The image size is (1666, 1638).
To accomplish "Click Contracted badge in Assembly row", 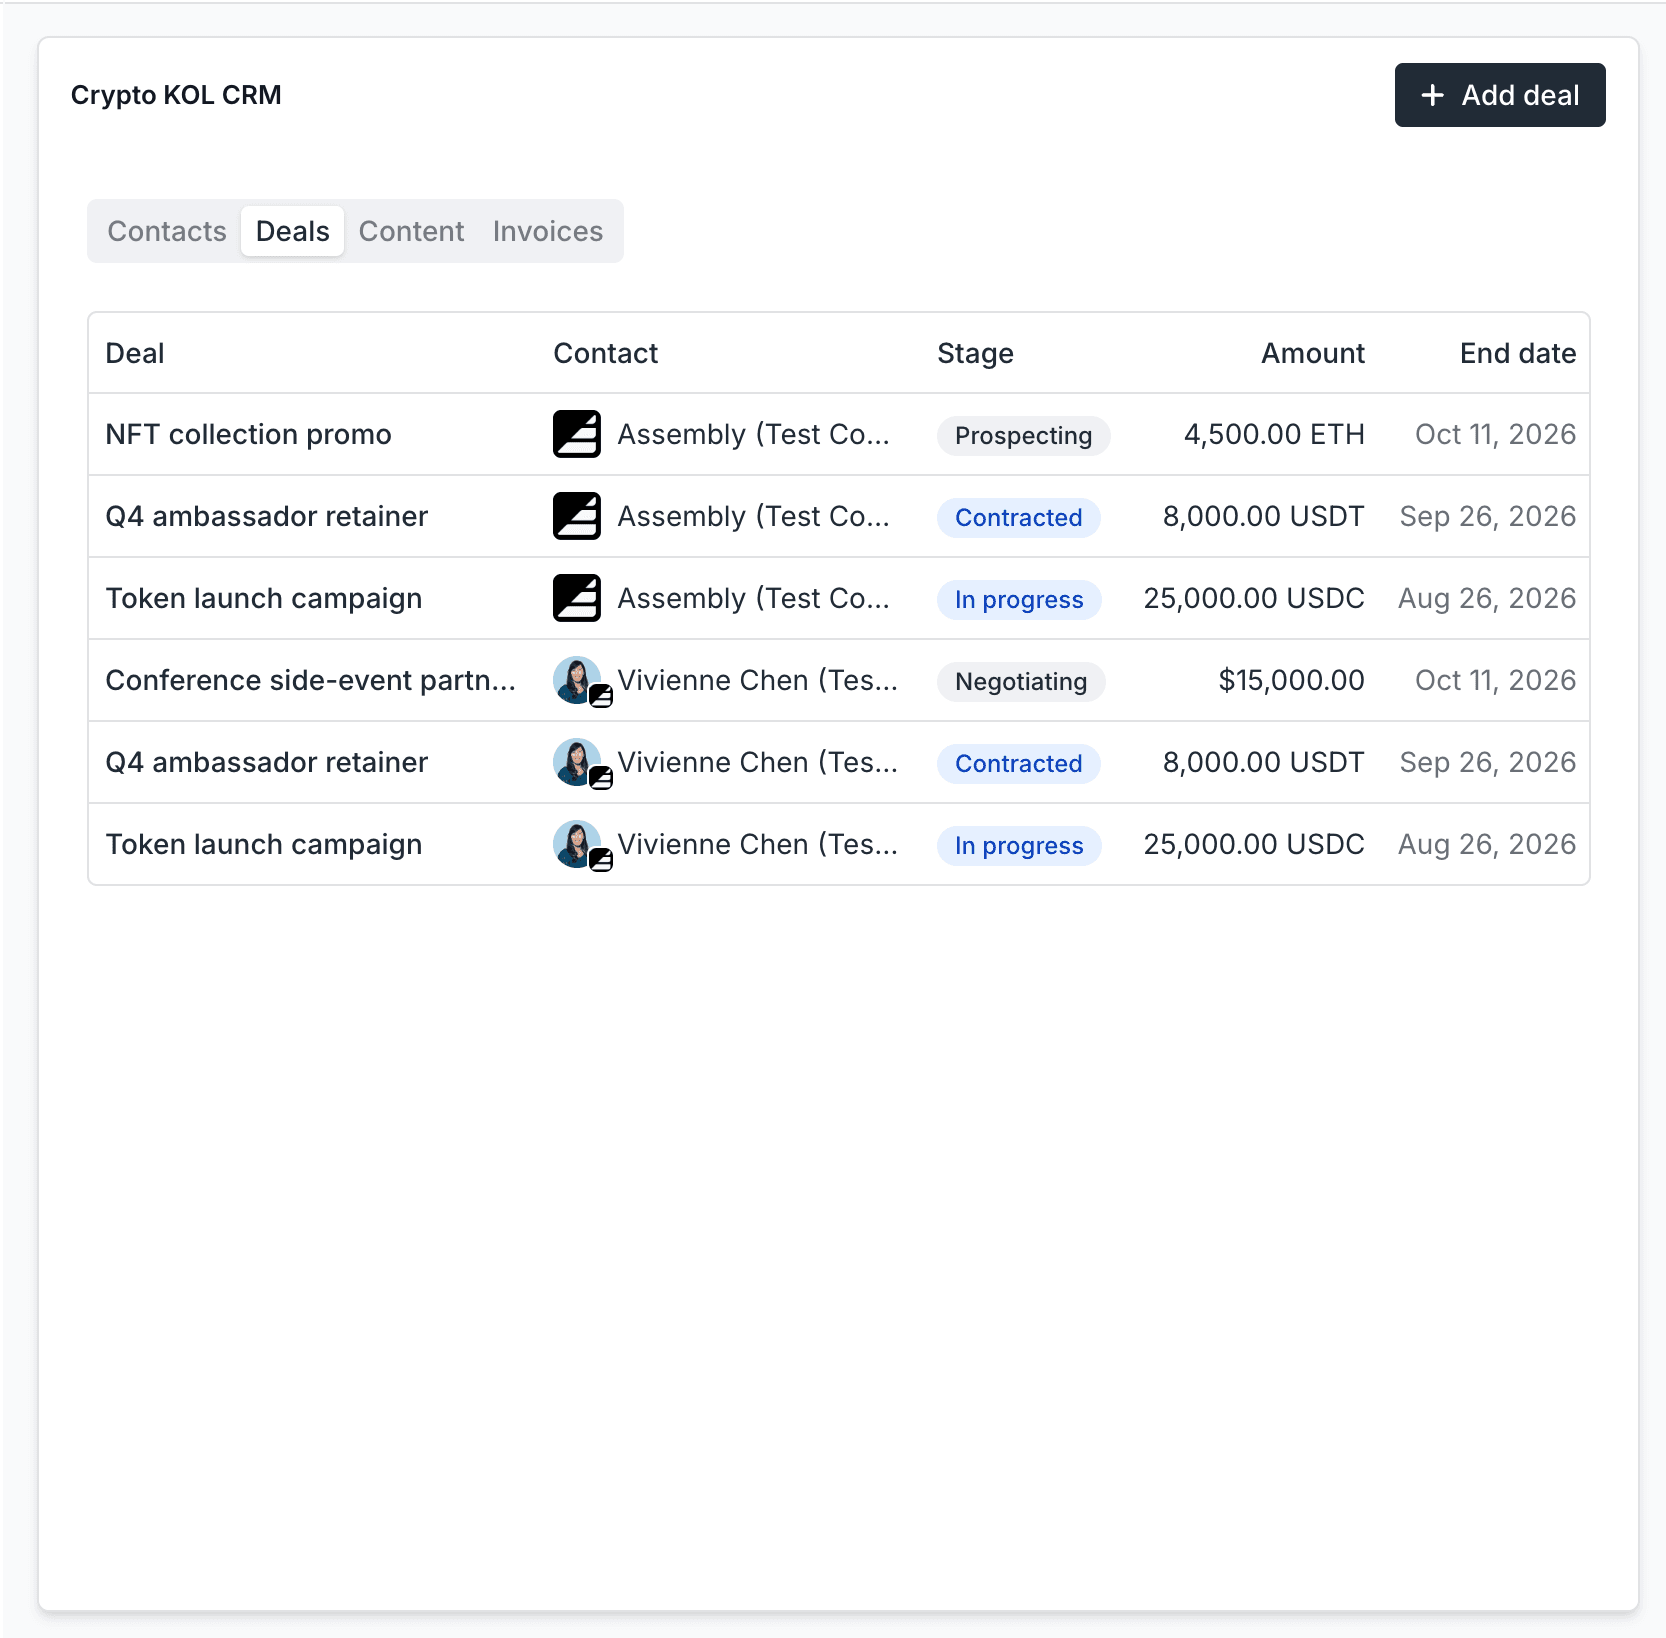I will (x=1018, y=517).
